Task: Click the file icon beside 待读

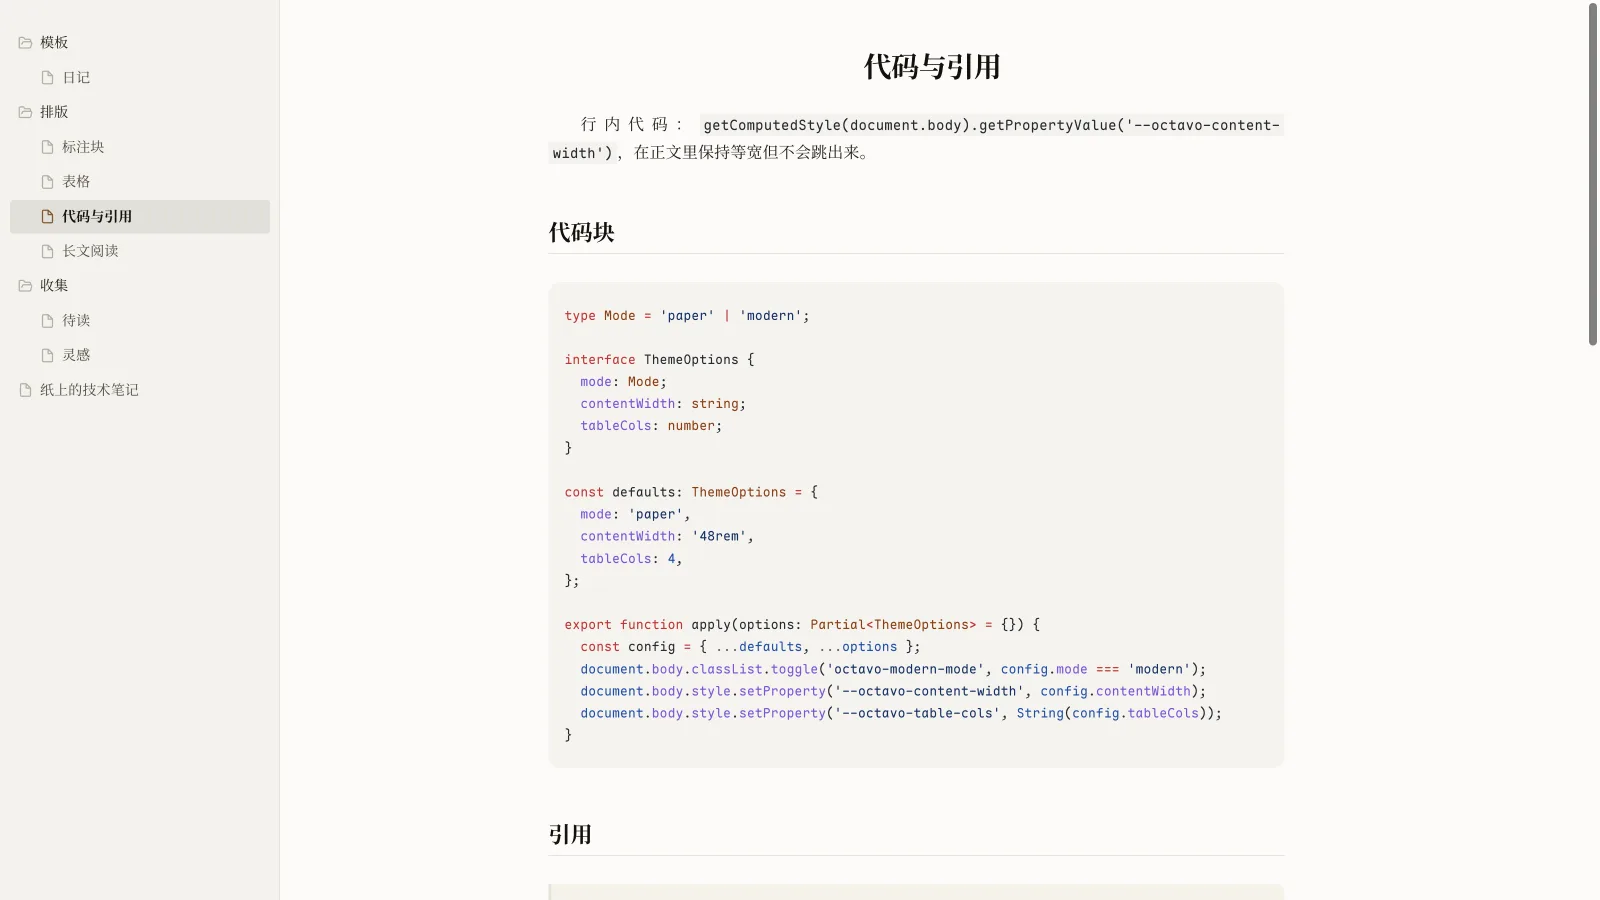Action: [47, 321]
